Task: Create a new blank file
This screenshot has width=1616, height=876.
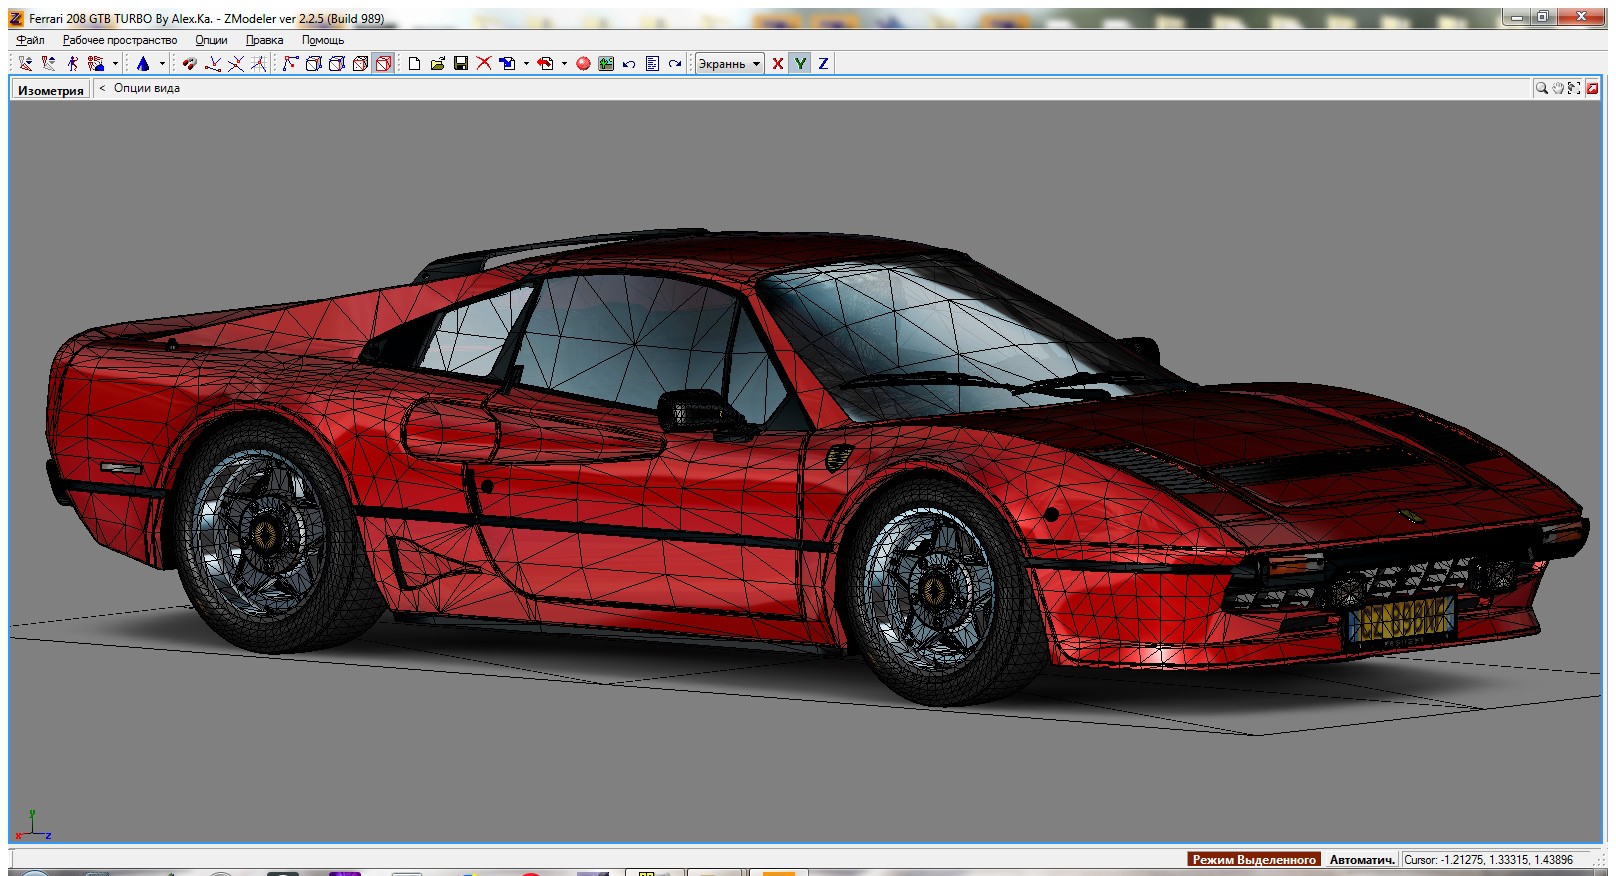Action: [x=414, y=63]
